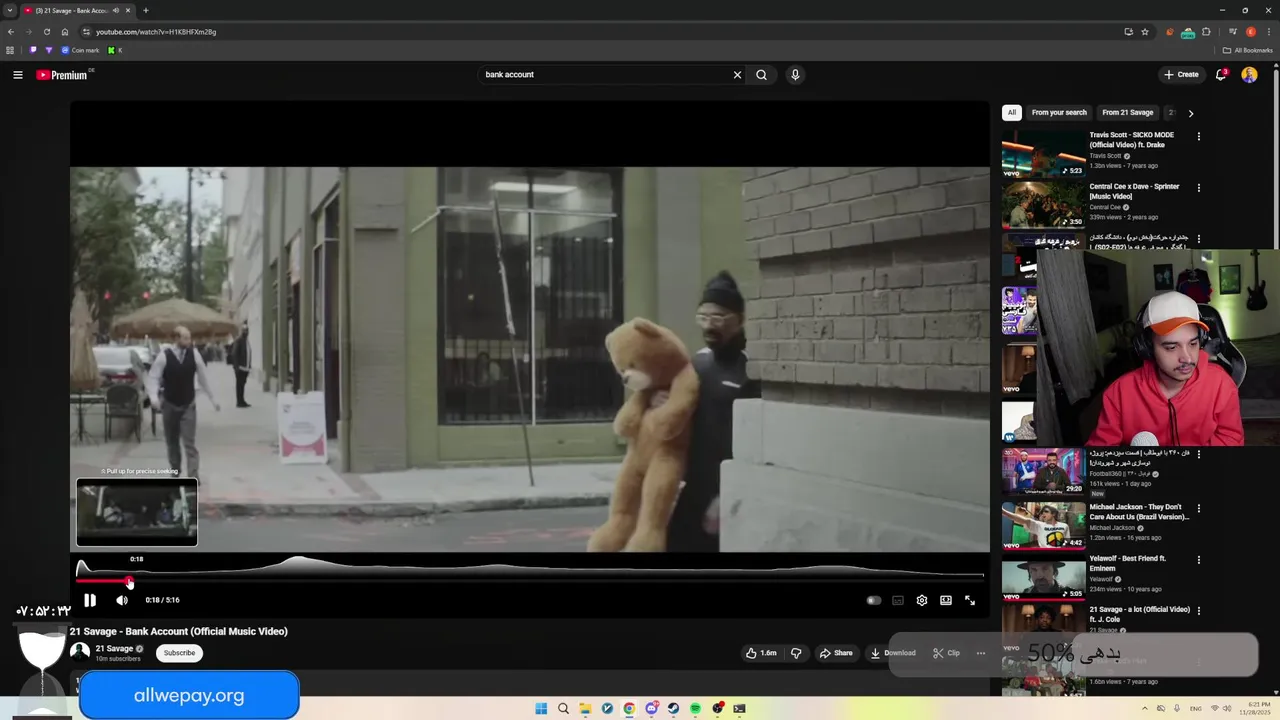Open the extensions puzzle icon
1280x720 pixels.
click(1206, 32)
